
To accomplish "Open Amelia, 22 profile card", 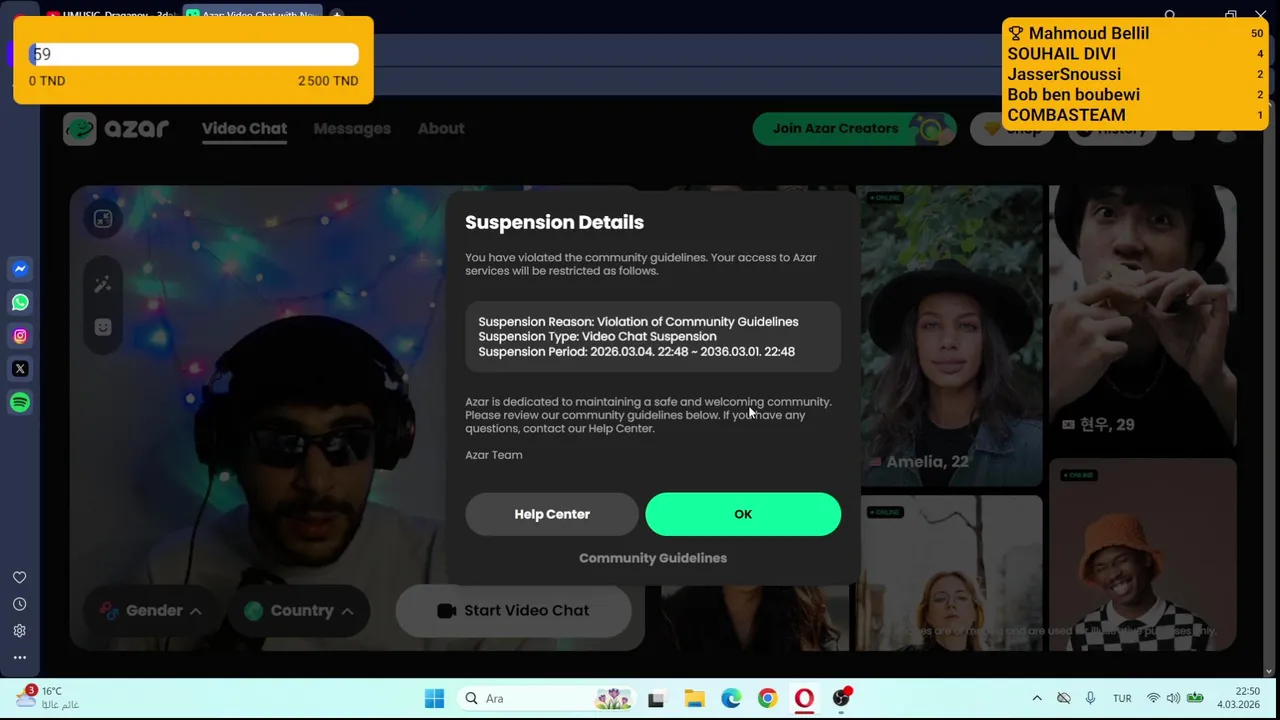I will click(x=951, y=335).
